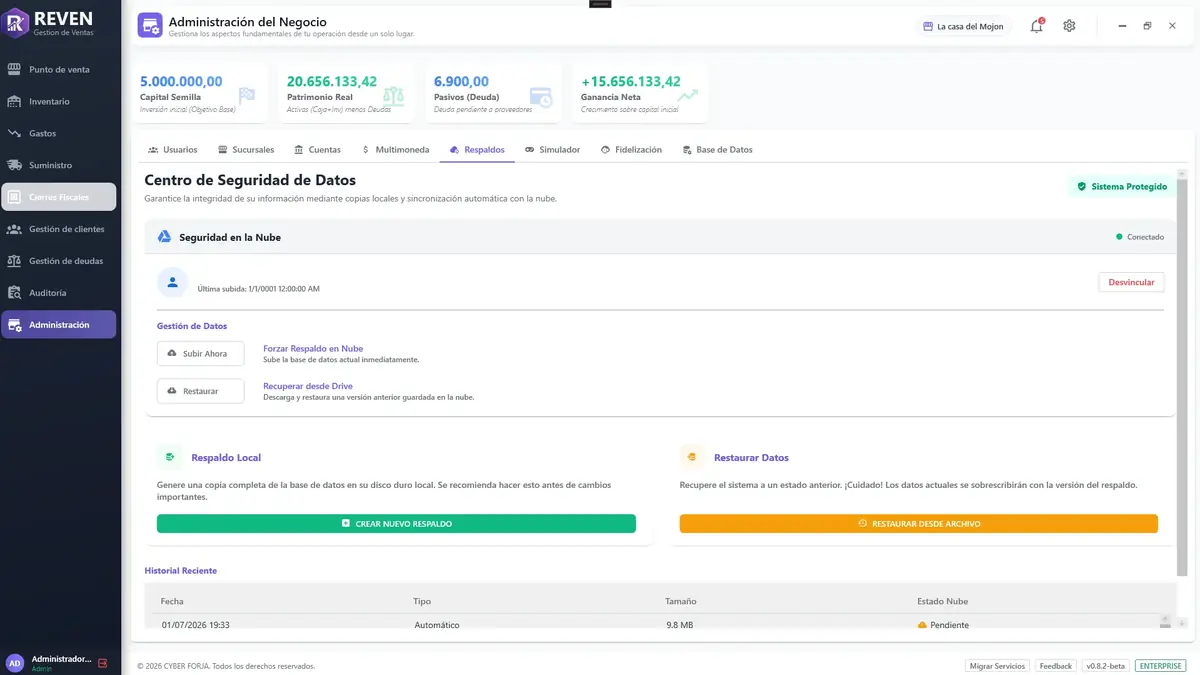
Task: Click the Restaurar cloud button
Action: click(x=200, y=391)
